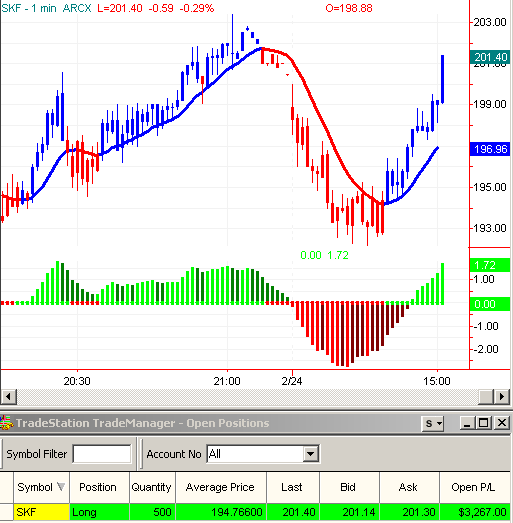Image resolution: width=513 pixels, height=523 pixels.
Task: Click the chart scroll right arrow
Action: point(502,397)
